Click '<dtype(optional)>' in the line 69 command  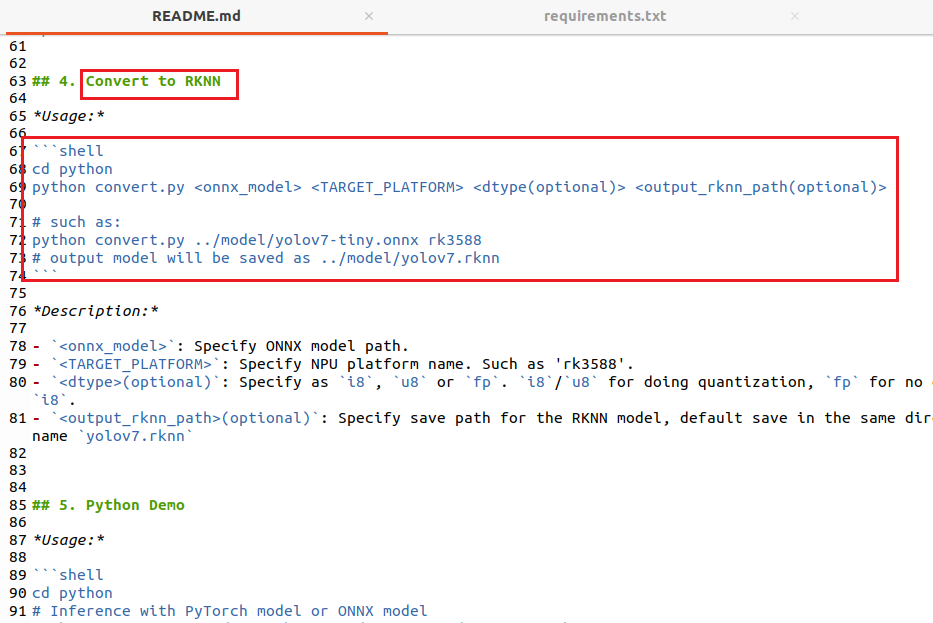(549, 187)
